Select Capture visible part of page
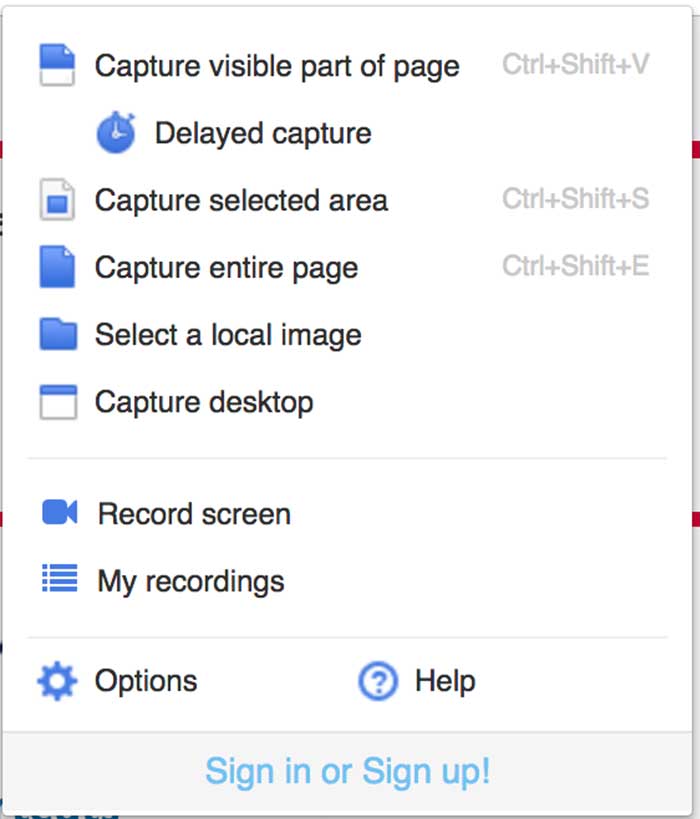This screenshot has height=819, width=700. point(277,66)
